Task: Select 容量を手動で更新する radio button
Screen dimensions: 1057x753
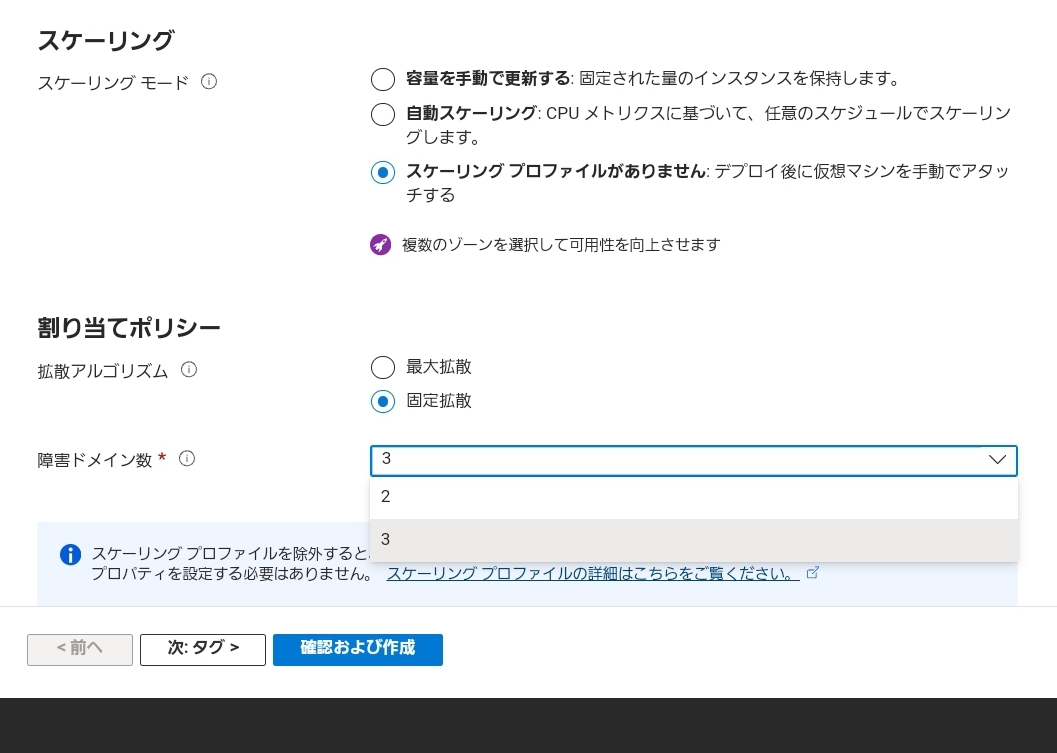Action: click(x=383, y=80)
